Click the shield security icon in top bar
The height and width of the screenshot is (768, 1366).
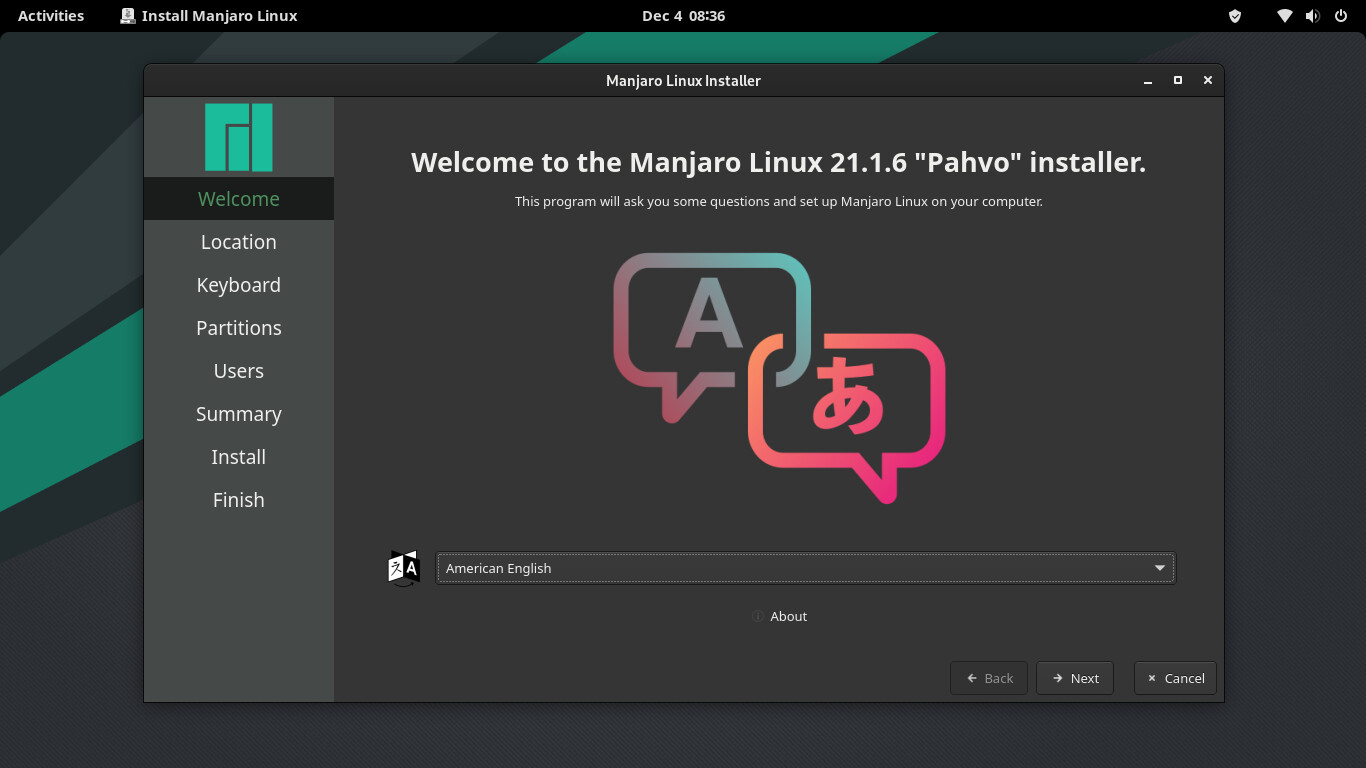coord(1235,16)
